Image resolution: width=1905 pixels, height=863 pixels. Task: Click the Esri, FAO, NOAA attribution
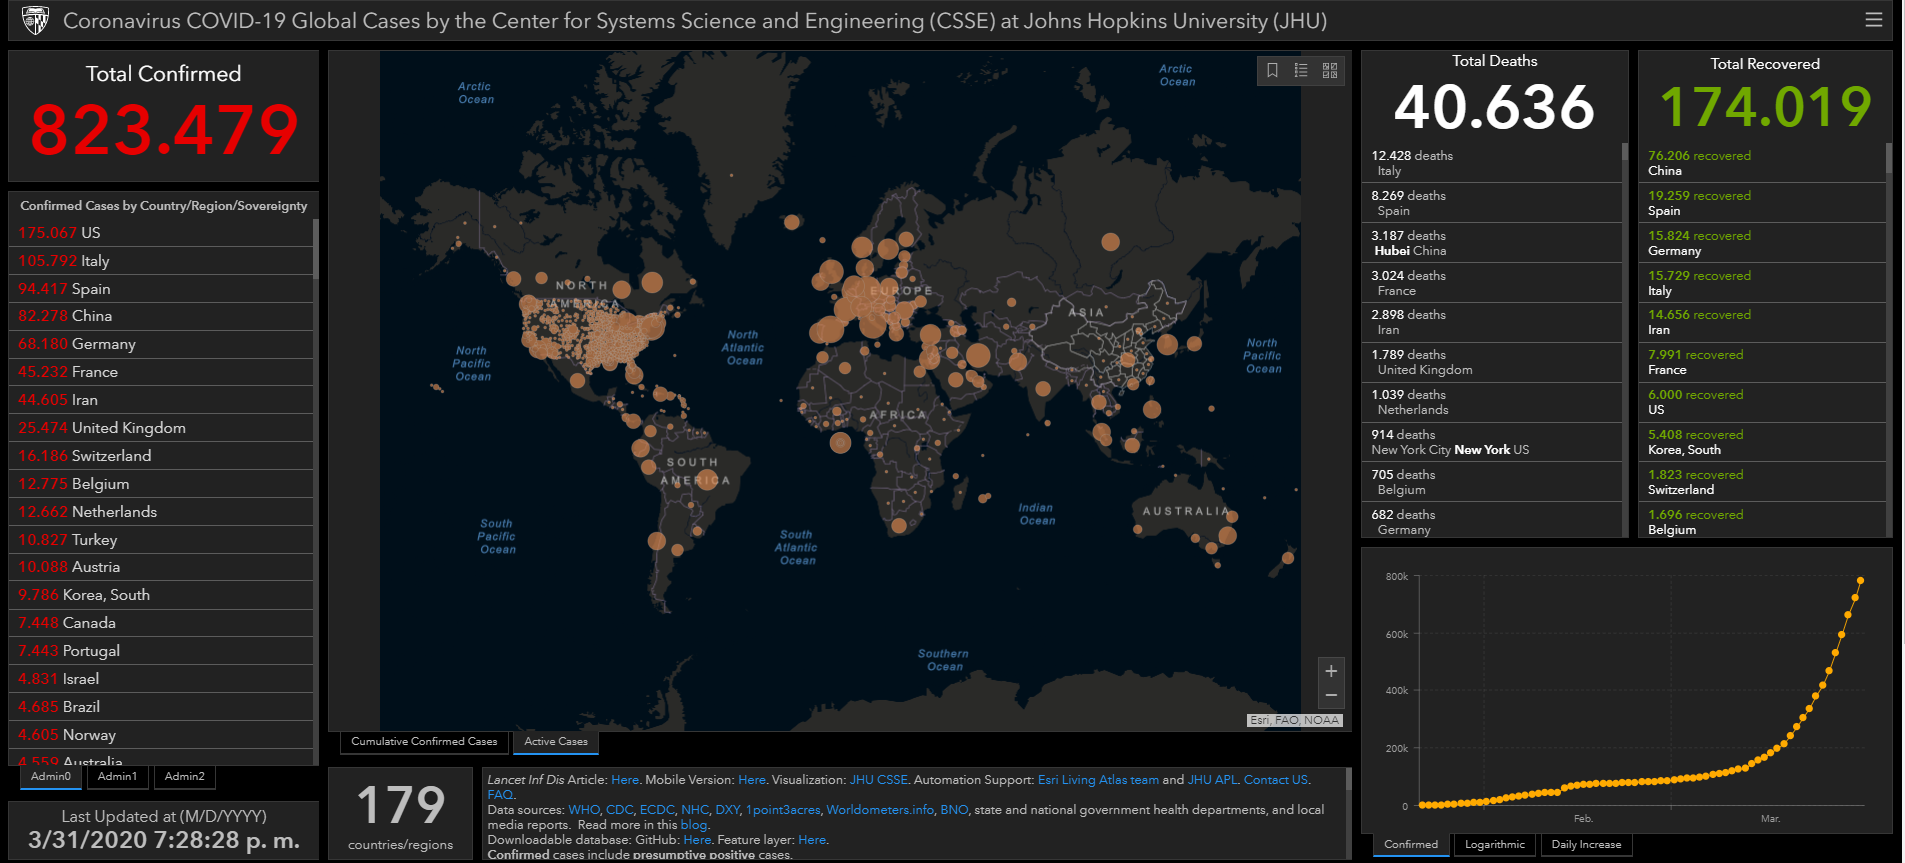(x=1294, y=720)
